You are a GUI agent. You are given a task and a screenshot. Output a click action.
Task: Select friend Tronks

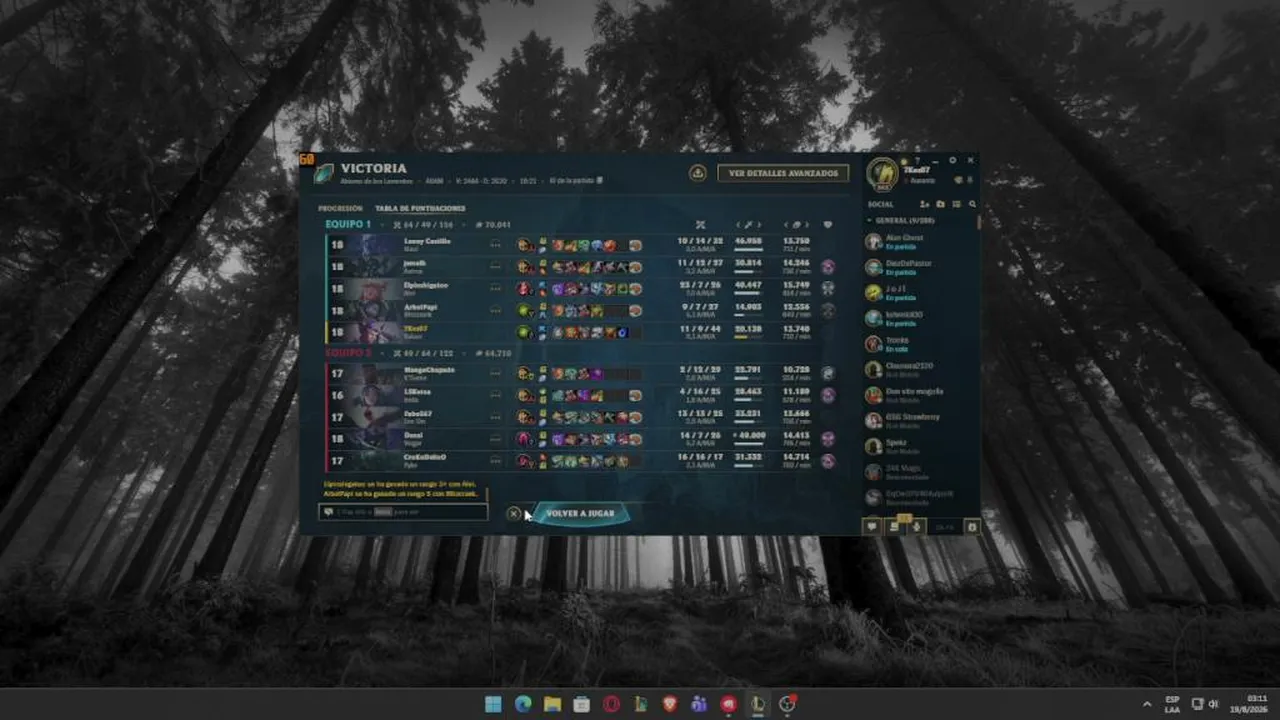tap(920, 343)
